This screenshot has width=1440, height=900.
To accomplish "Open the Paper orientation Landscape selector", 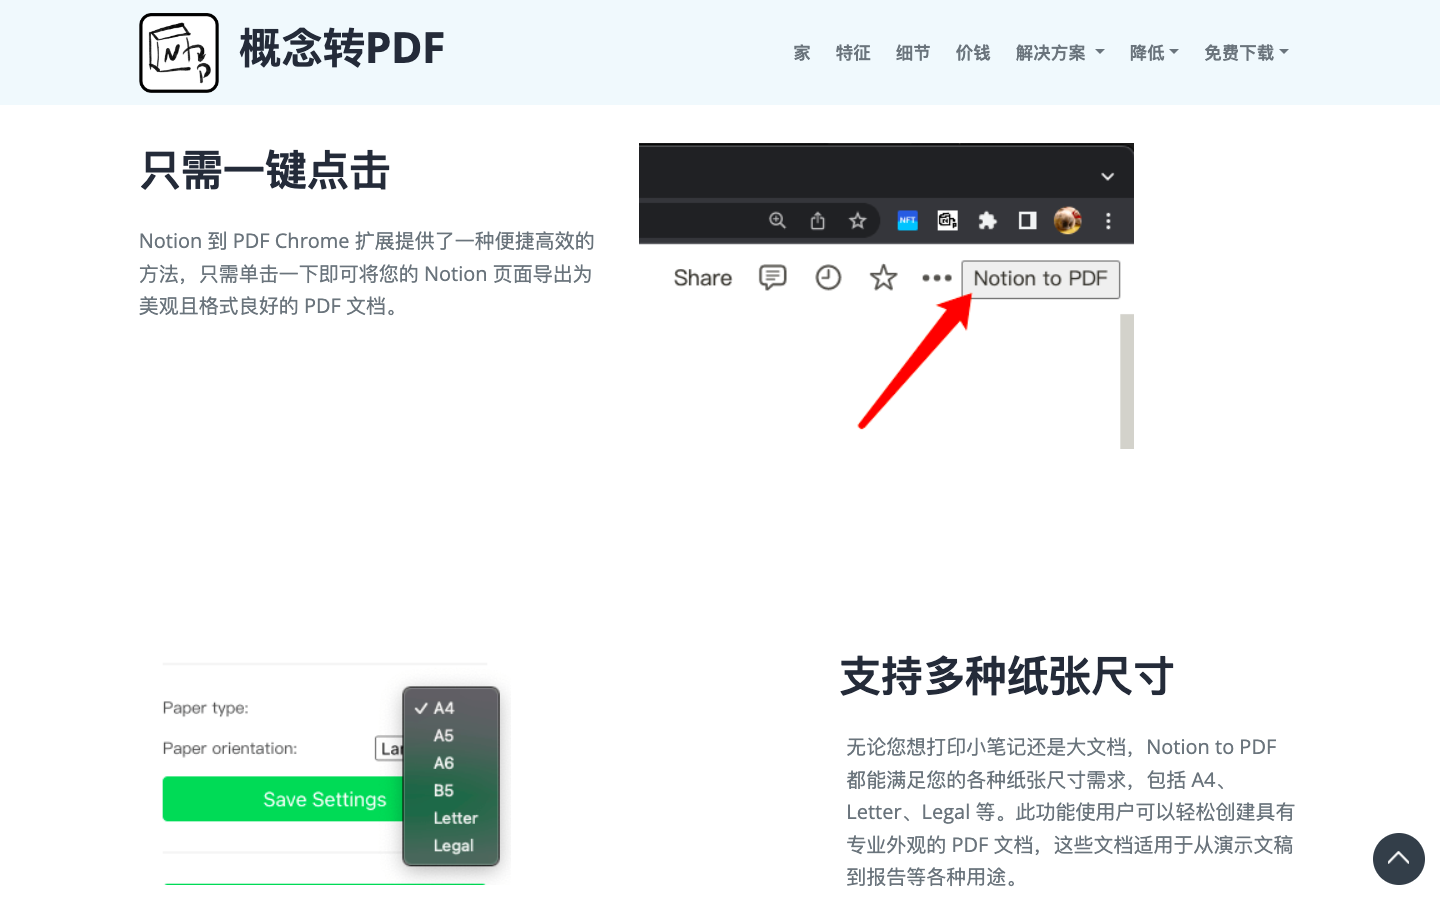I will point(393,748).
